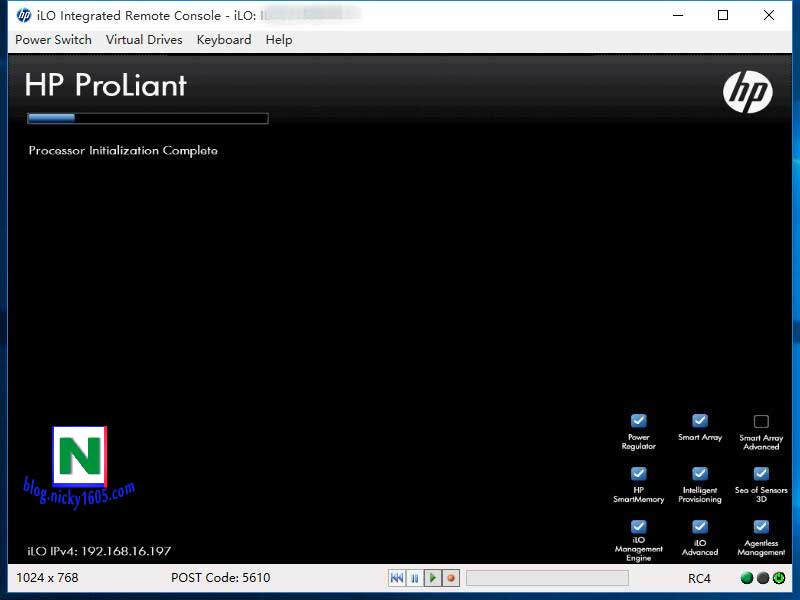Viewport: 800px width, 600px height.
Task: Minimize the iLO Remote Console window
Action: point(678,15)
